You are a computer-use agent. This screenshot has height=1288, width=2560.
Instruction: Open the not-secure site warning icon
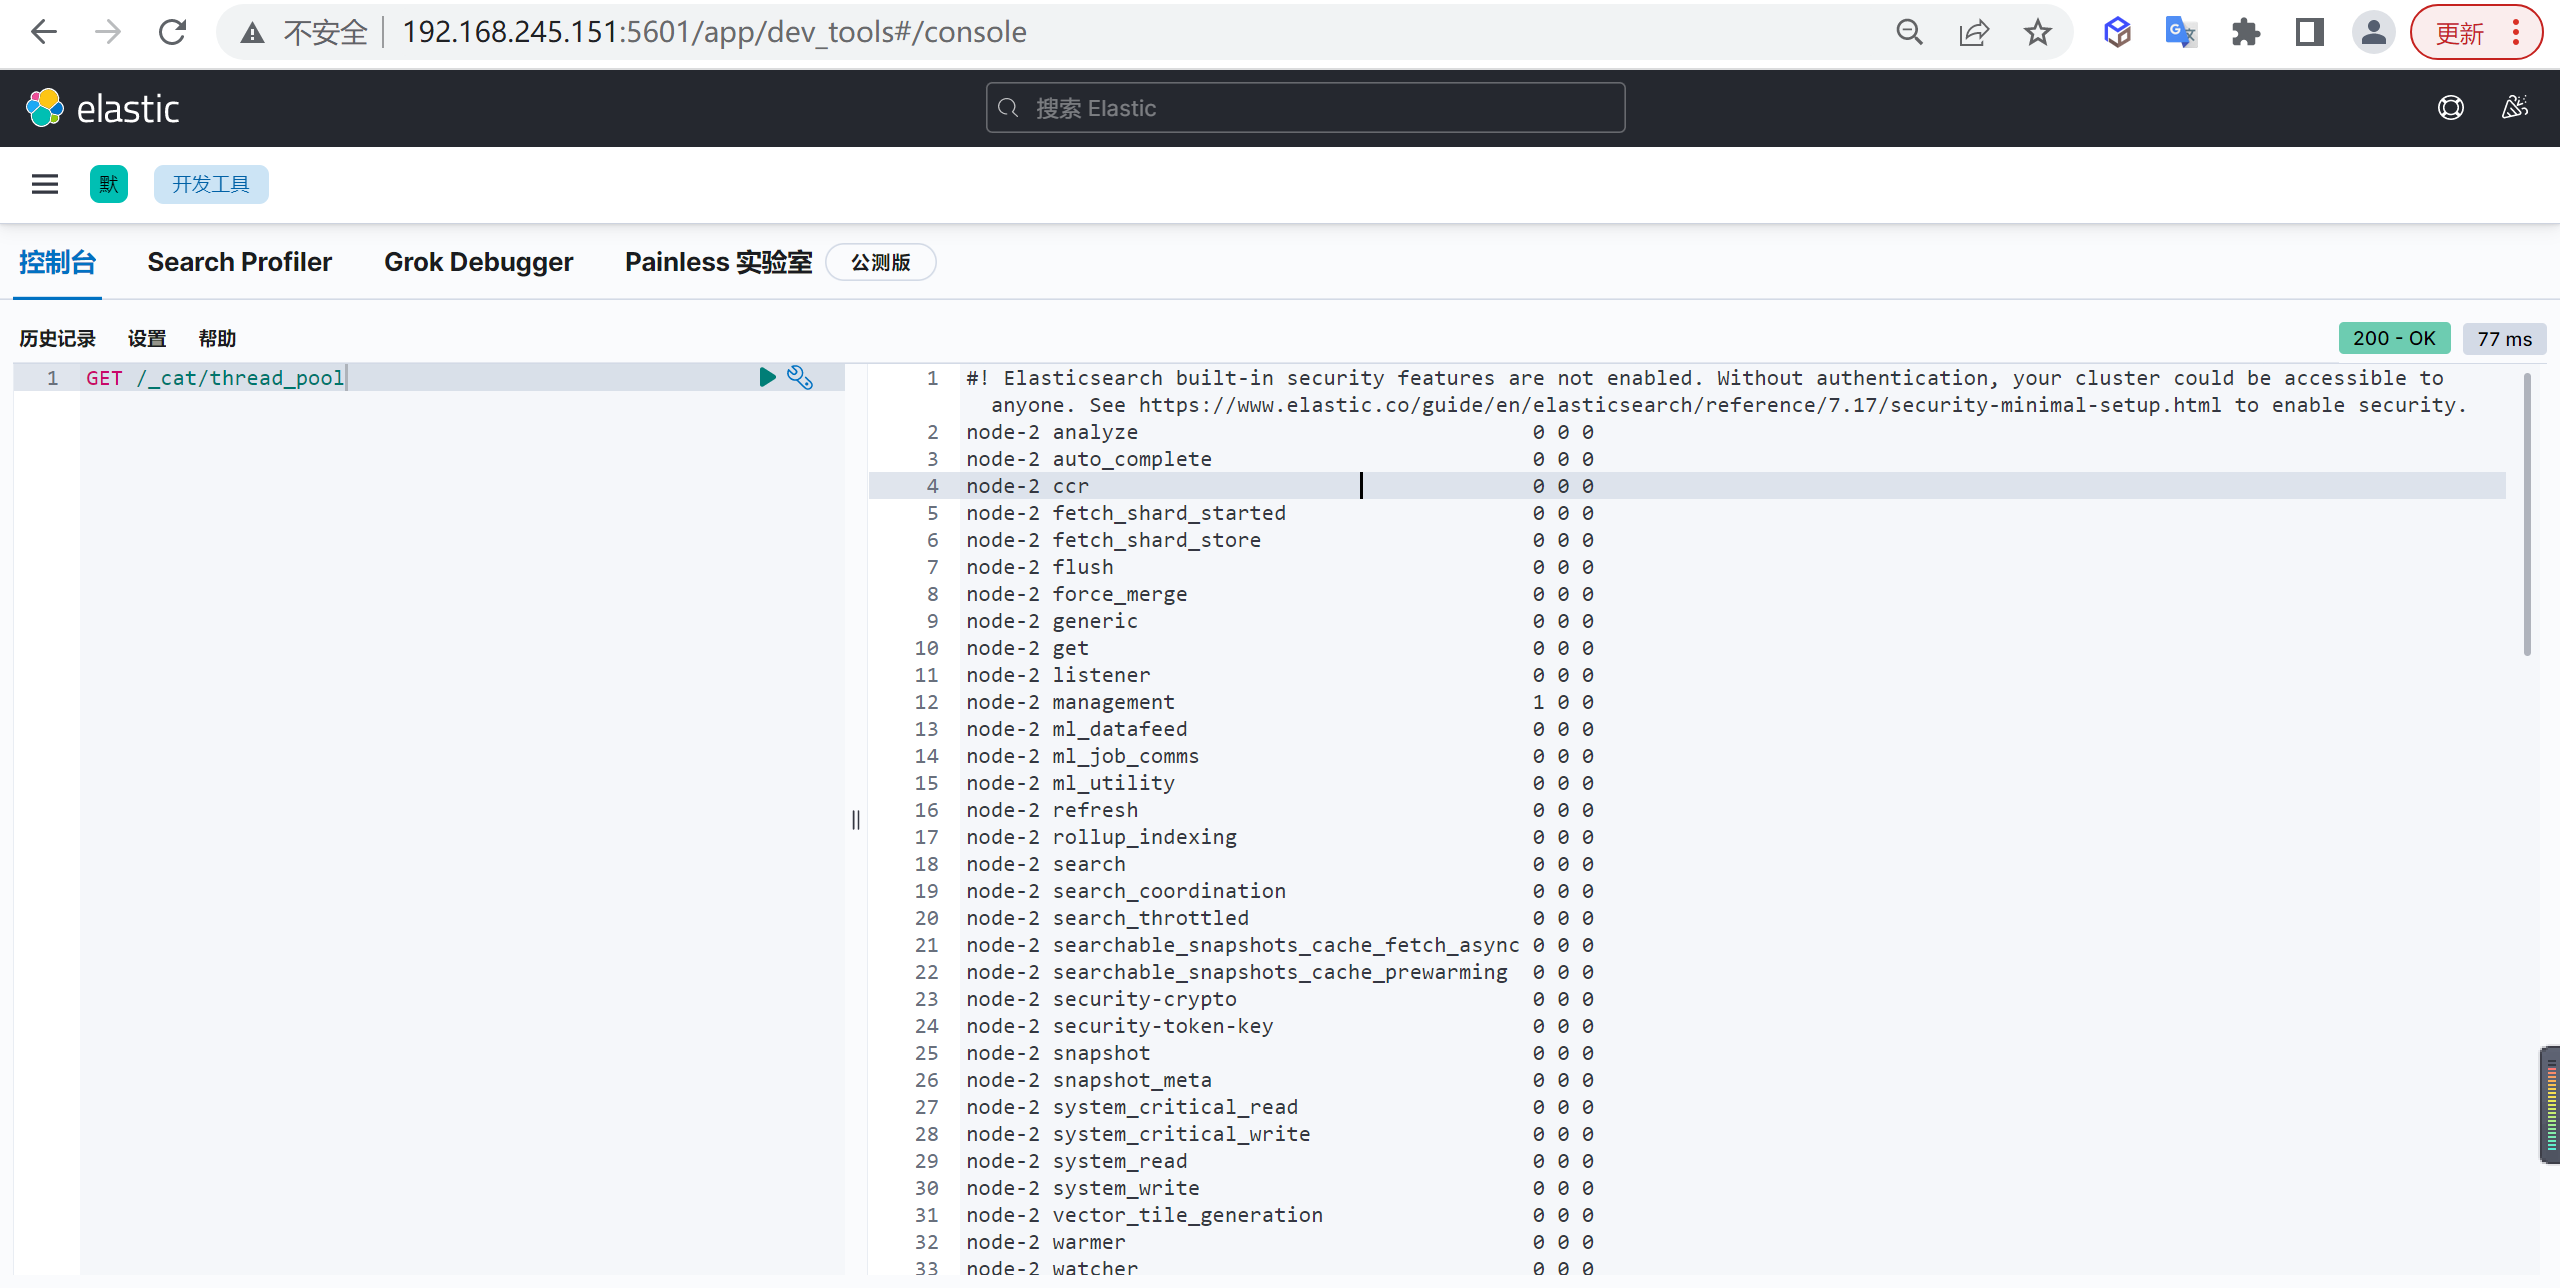tap(253, 33)
